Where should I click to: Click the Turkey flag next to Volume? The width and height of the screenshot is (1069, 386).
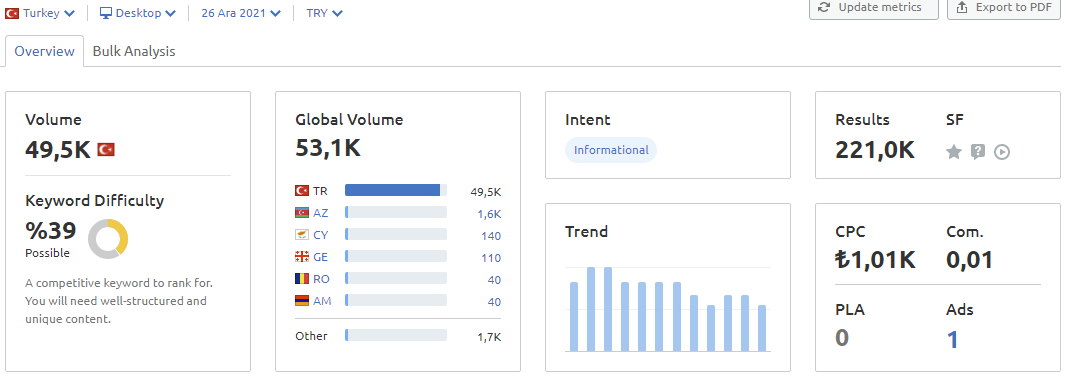(x=106, y=149)
